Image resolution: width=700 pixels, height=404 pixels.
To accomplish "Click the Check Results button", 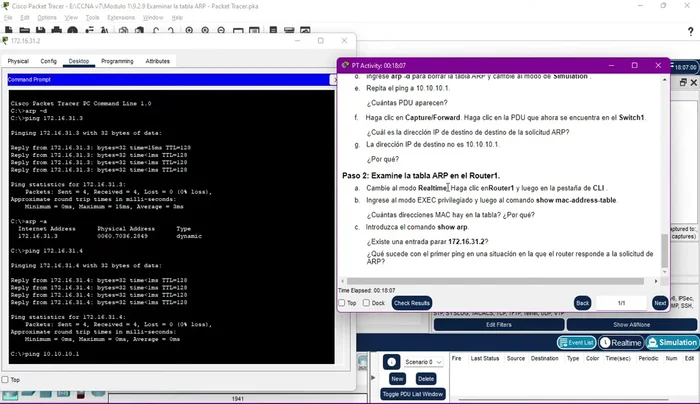I will click(x=412, y=303).
